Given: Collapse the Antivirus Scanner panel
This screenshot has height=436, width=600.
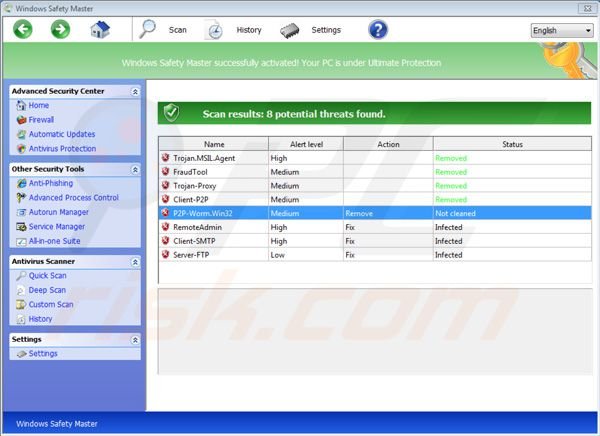Looking at the screenshot, I should point(135,262).
